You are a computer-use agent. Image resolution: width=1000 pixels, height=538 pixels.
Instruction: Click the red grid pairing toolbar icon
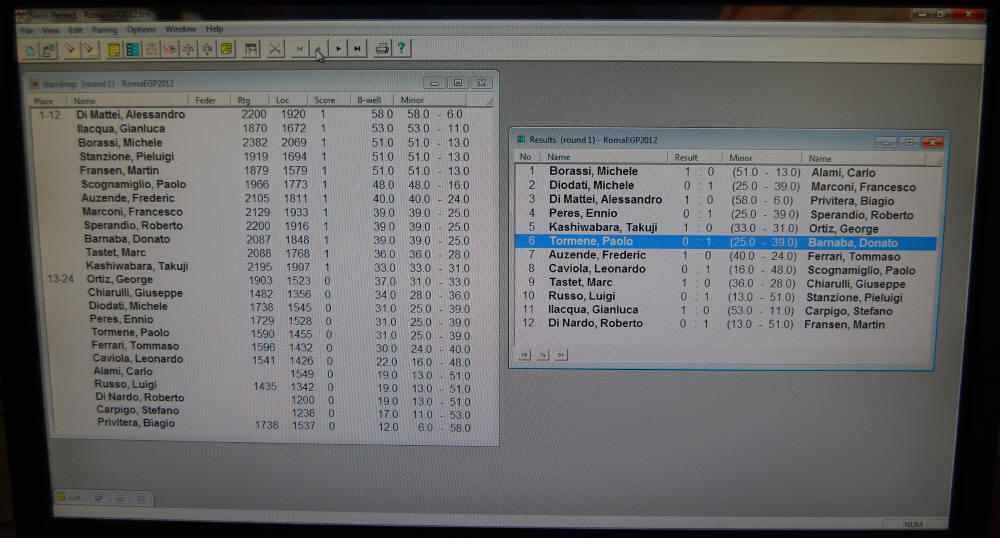point(151,49)
